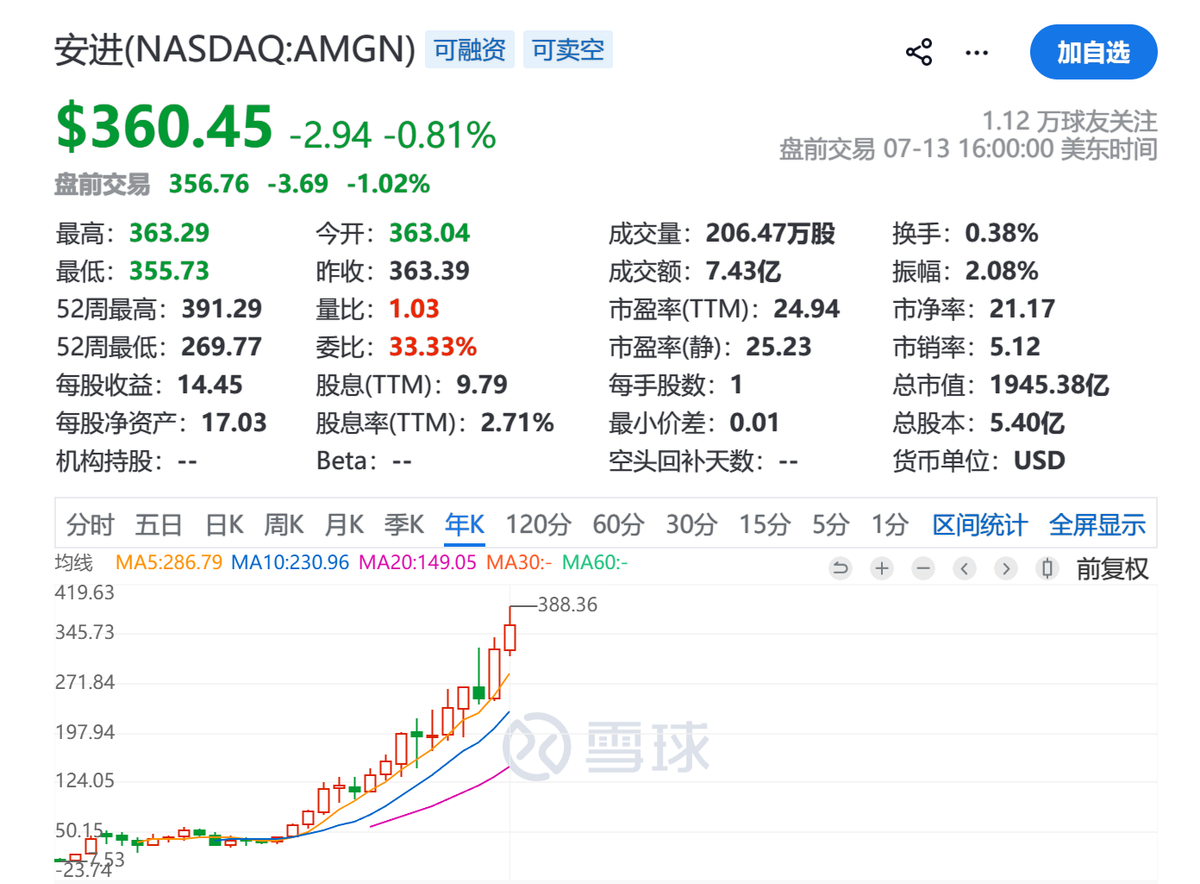Click the 1.12 万球友关注 followers text
Screen dimensions: 1200x884
click(x=1070, y=122)
